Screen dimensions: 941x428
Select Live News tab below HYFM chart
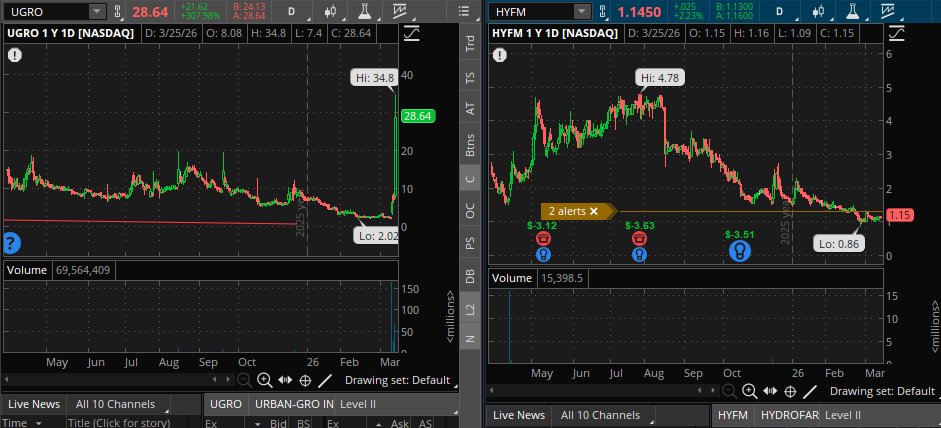point(519,415)
